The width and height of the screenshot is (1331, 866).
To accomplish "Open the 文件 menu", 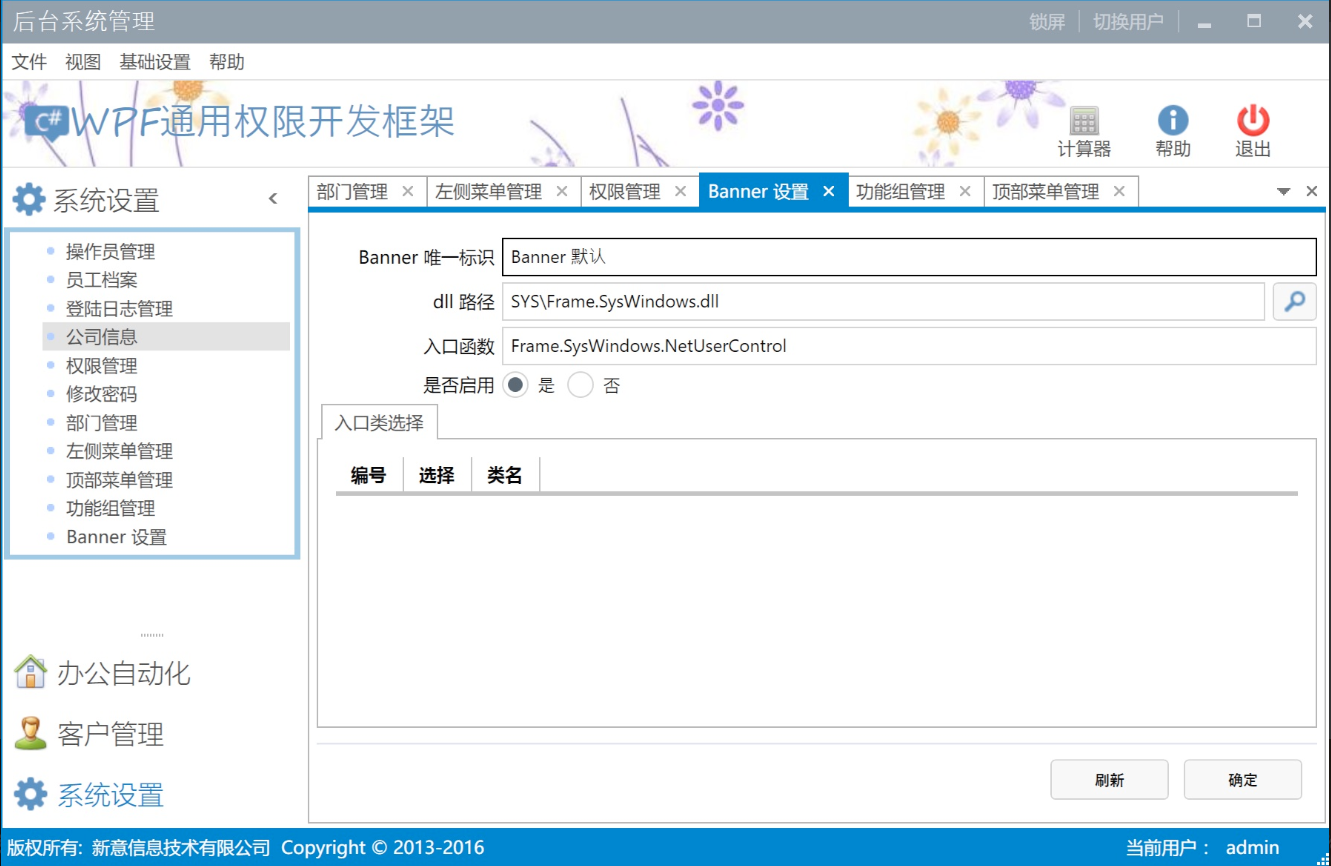I will tap(29, 62).
